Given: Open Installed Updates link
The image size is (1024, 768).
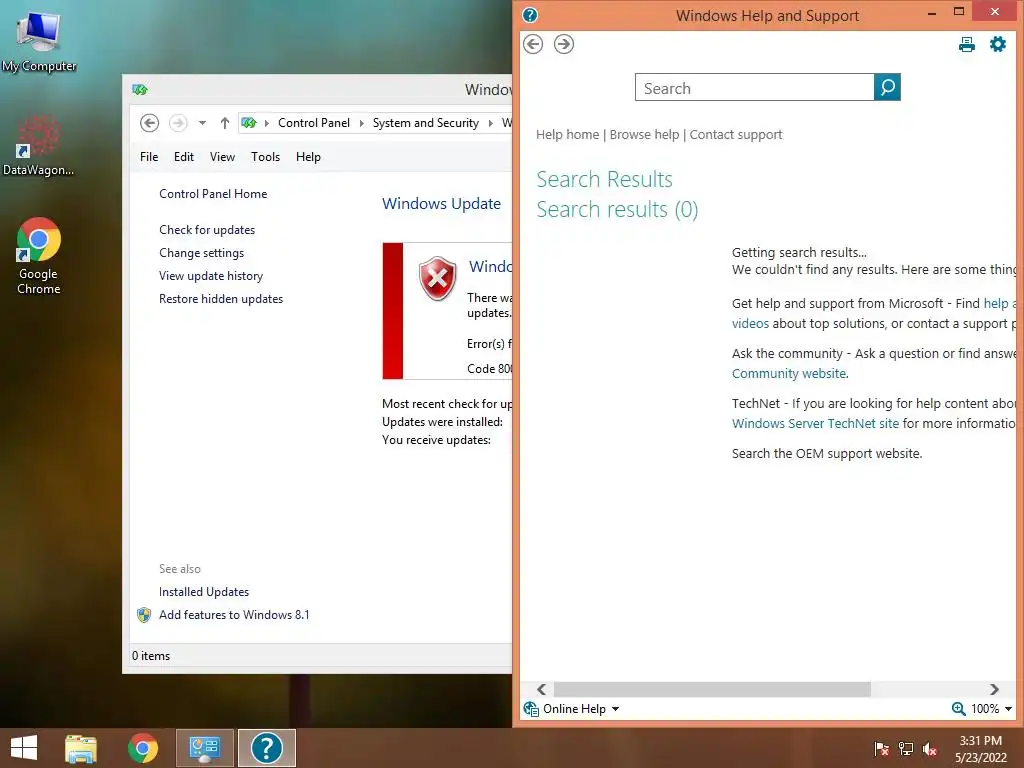Looking at the screenshot, I should 204,592.
